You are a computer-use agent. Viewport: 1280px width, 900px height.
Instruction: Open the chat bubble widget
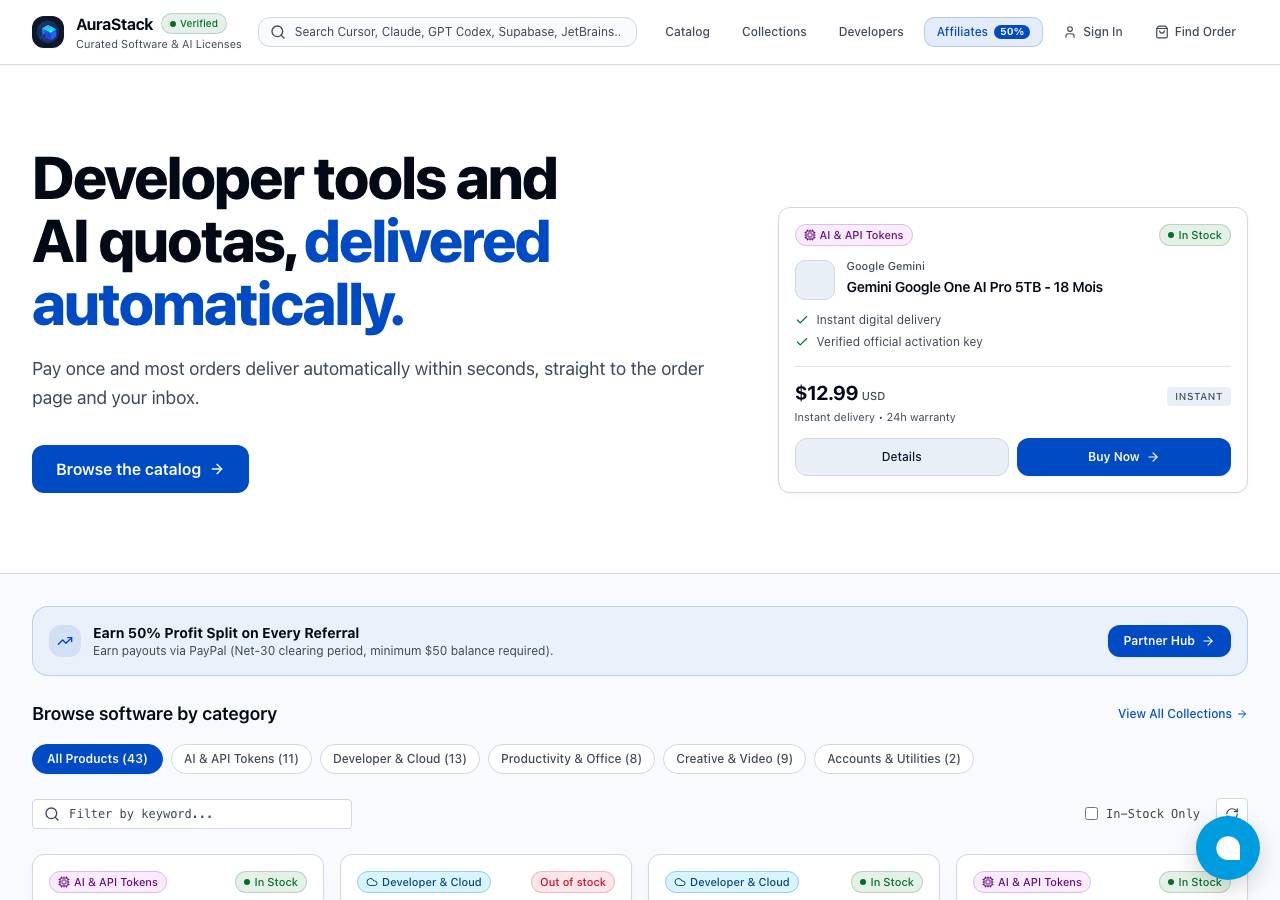click(1228, 848)
